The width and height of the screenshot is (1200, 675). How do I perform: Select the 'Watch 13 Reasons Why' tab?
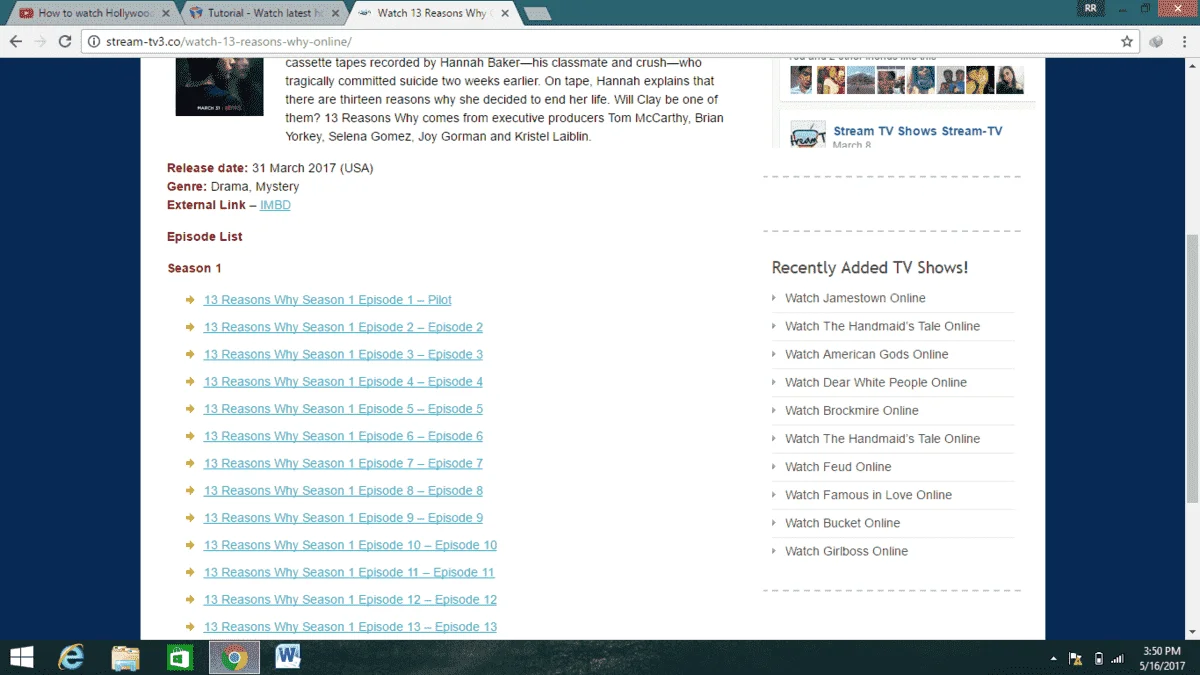tap(432, 14)
